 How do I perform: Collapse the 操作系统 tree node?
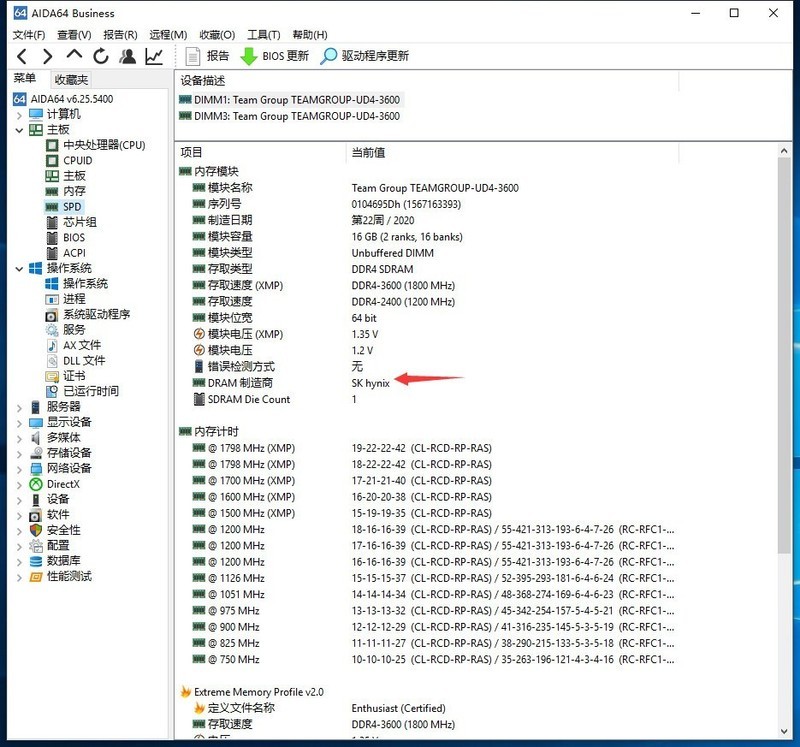19,268
